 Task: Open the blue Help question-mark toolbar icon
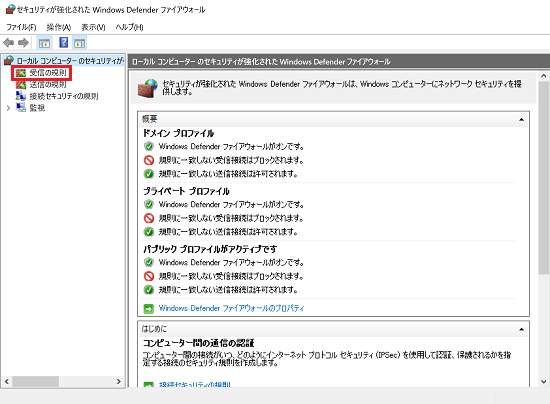point(63,43)
